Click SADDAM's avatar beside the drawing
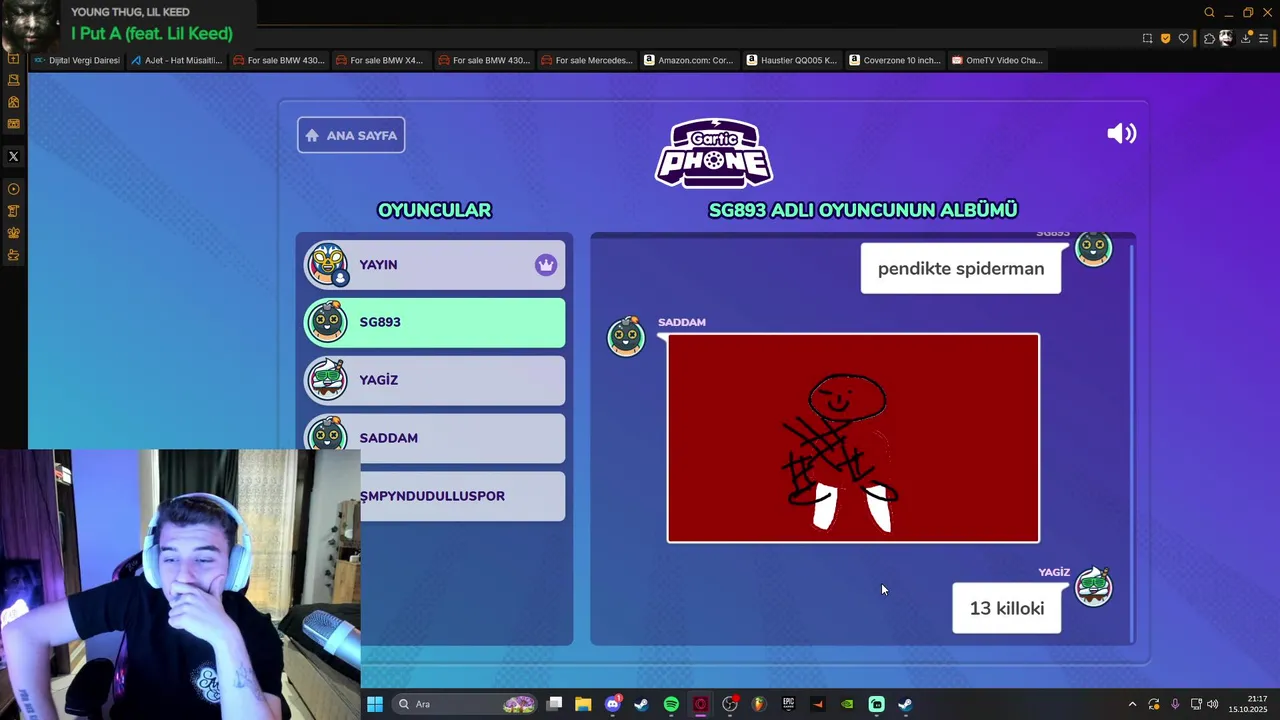 coord(626,336)
